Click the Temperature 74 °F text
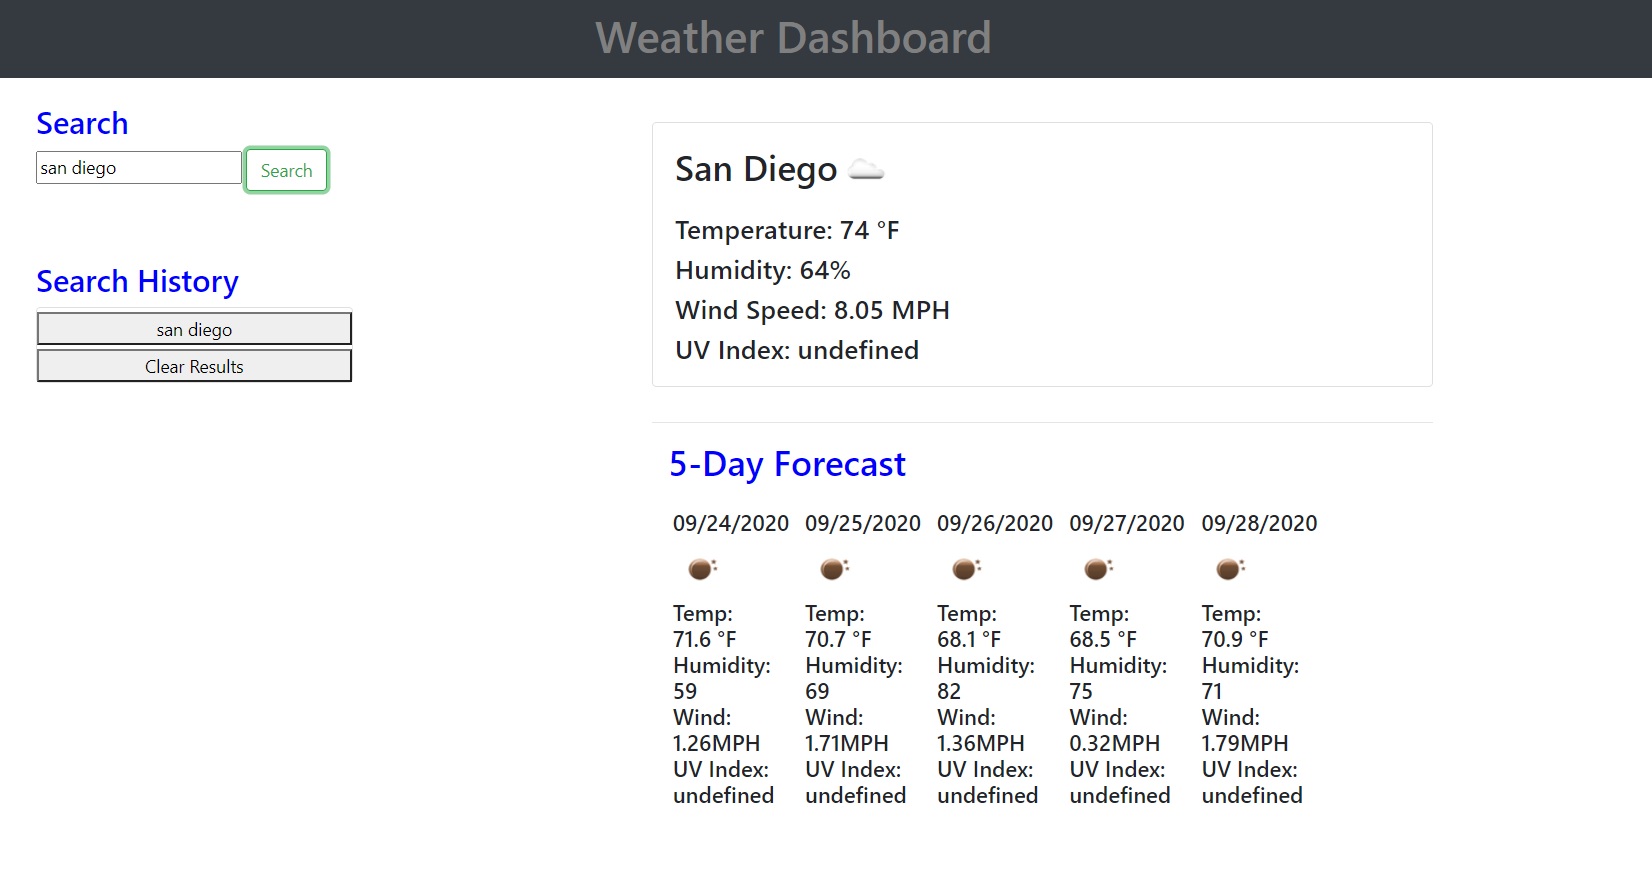Viewport: 1652px width, 870px height. 786,230
